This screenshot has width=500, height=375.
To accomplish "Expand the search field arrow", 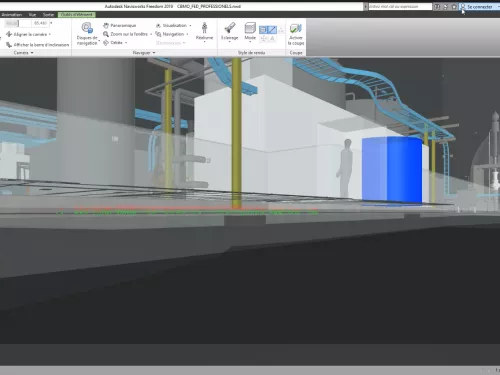I will point(366,7).
